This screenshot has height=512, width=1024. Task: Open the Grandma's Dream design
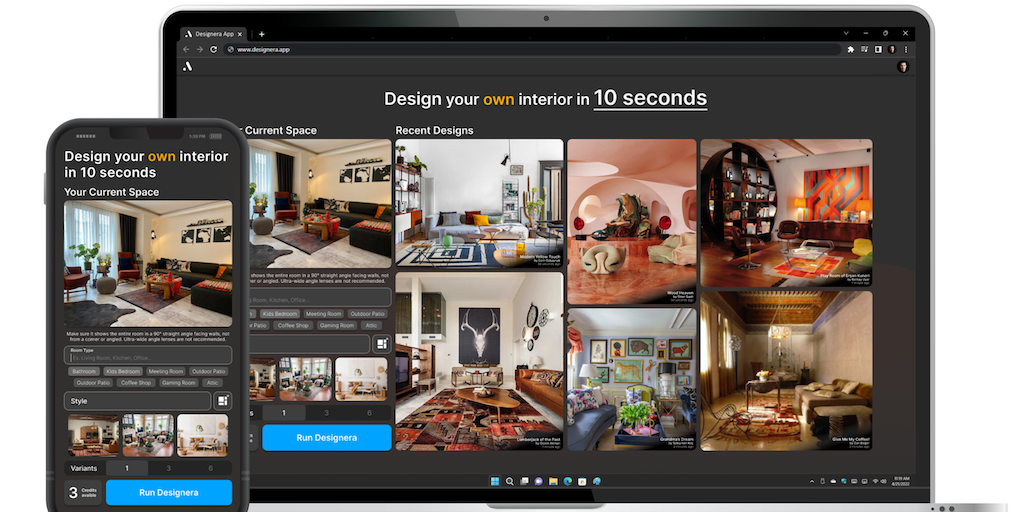632,379
